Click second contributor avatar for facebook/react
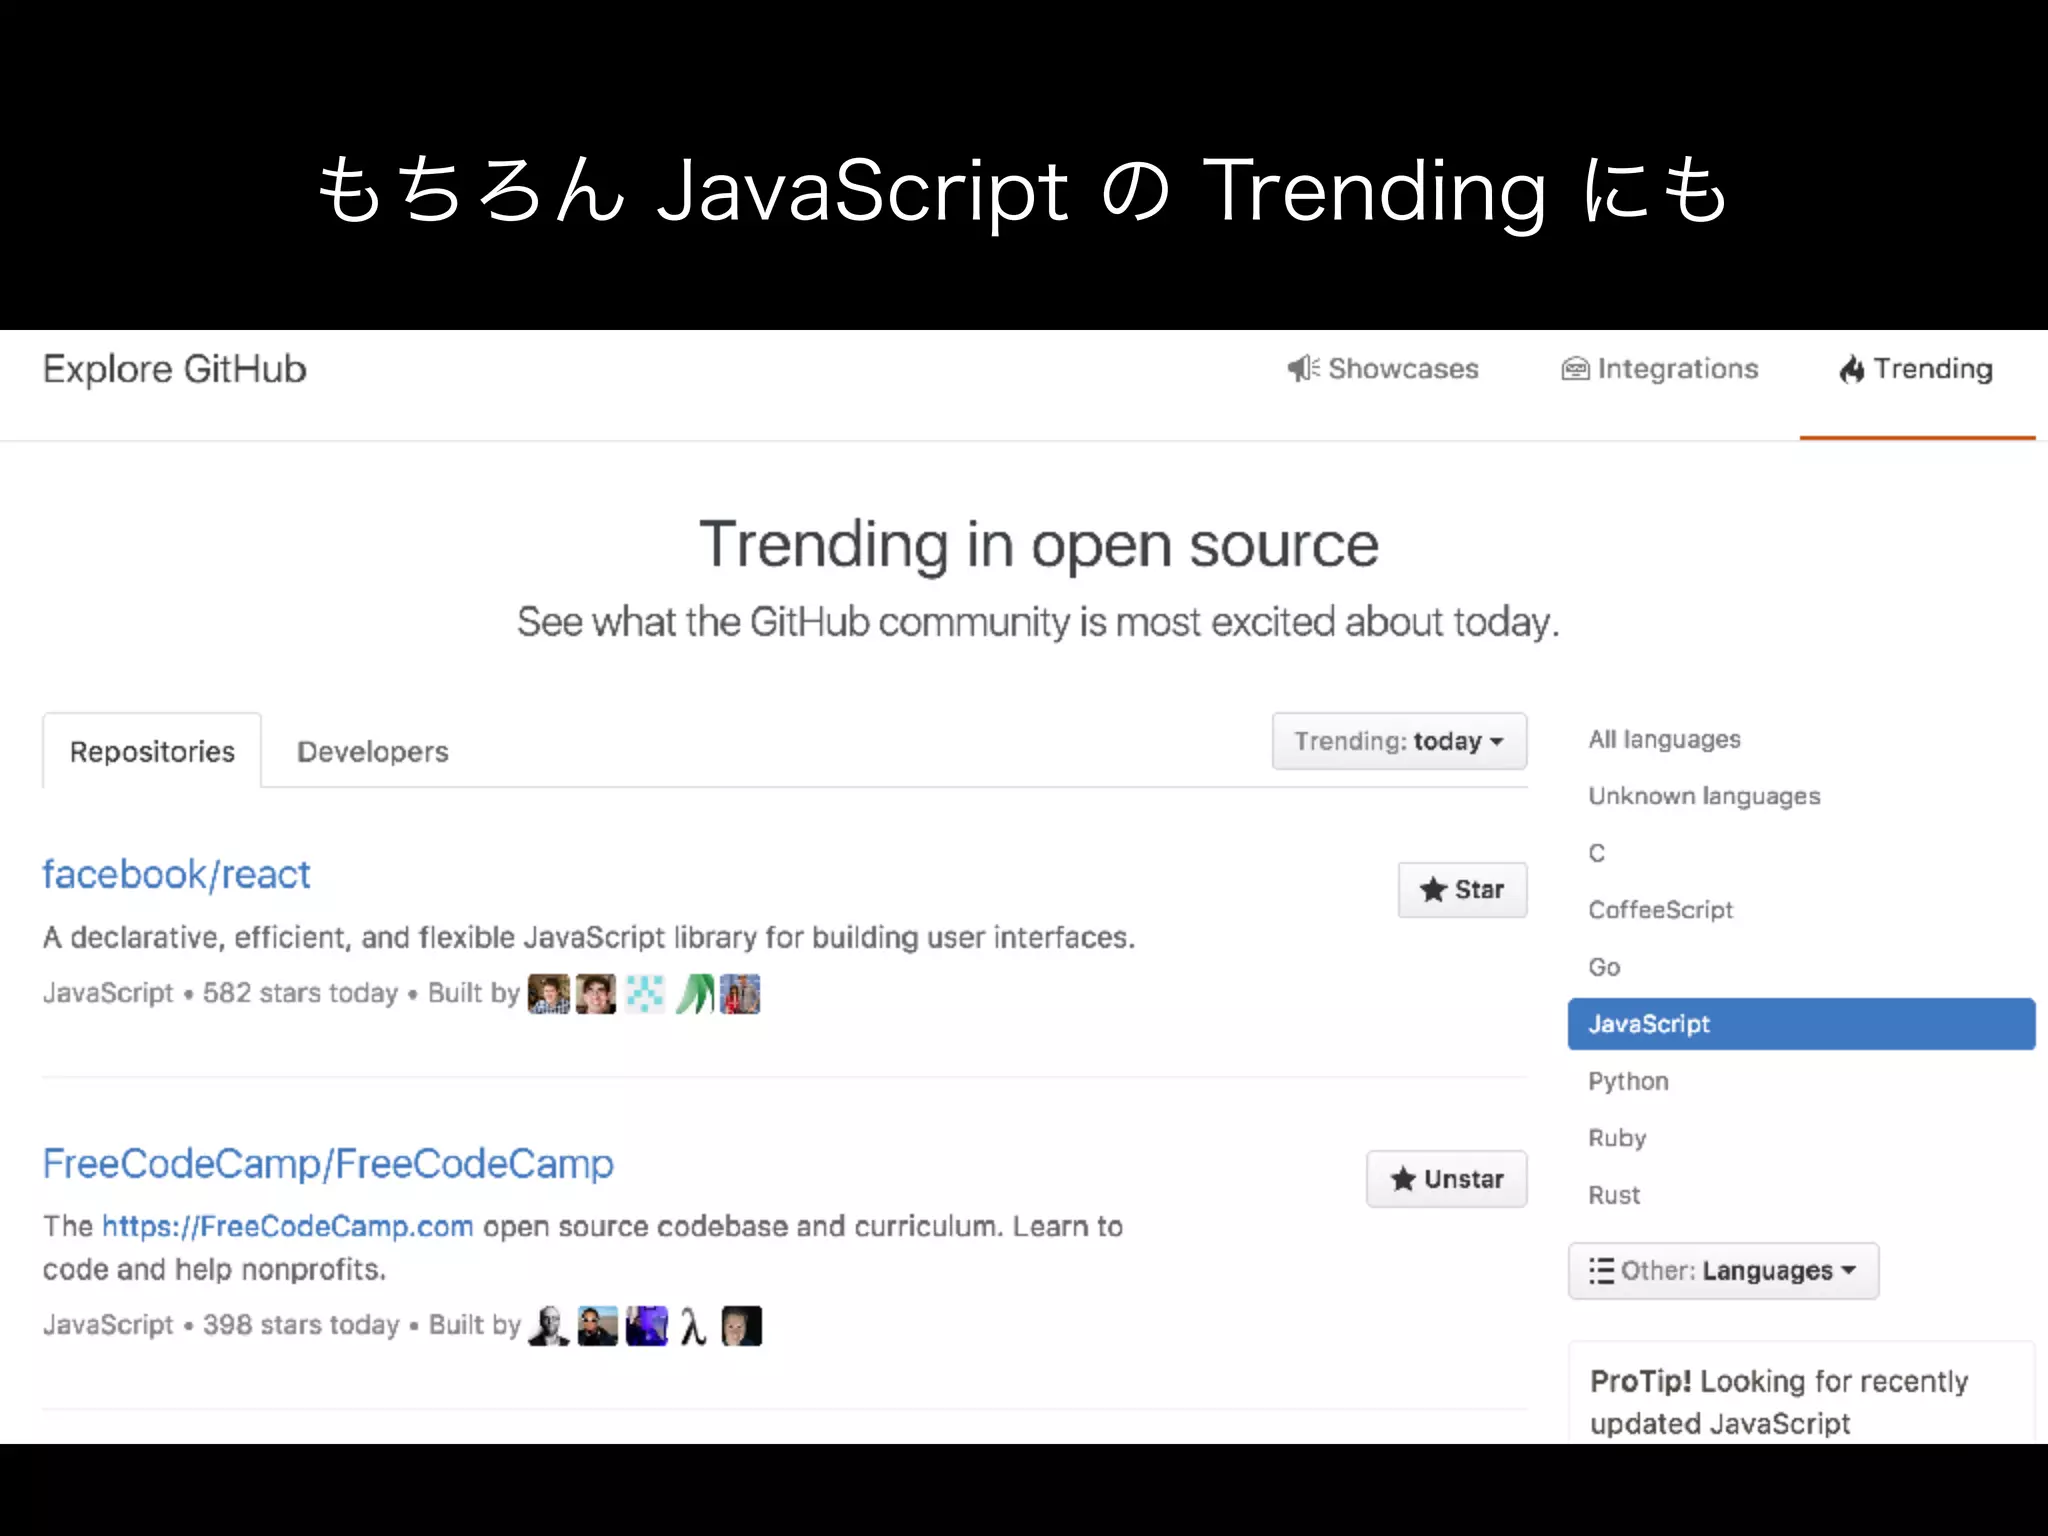Image resolution: width=2048 pixels, height=1536 pixels. (x=596, y=994)
